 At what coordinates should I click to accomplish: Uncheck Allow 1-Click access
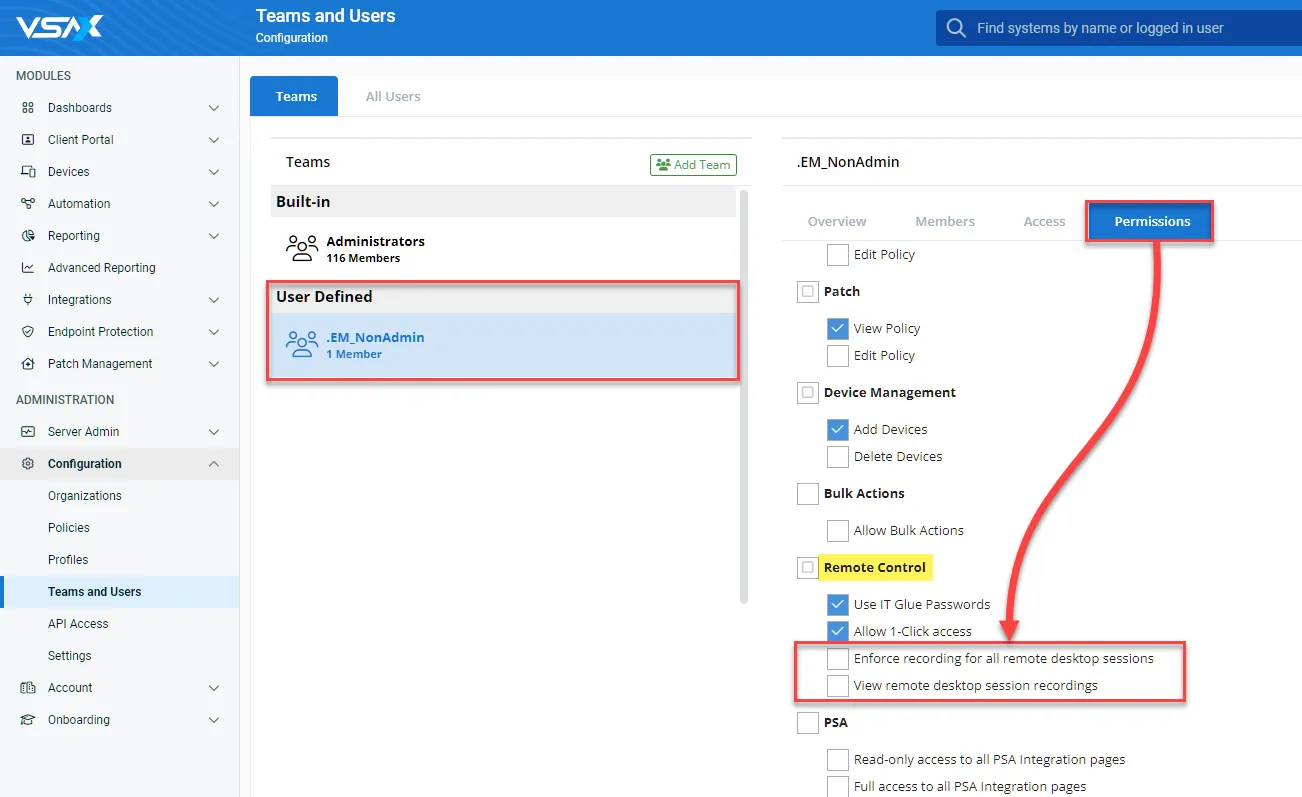[x=838, y=632]
